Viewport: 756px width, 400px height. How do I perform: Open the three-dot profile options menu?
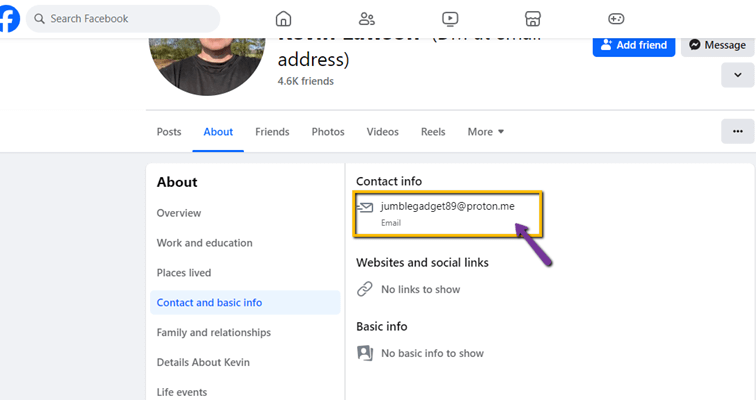(737, 131)
